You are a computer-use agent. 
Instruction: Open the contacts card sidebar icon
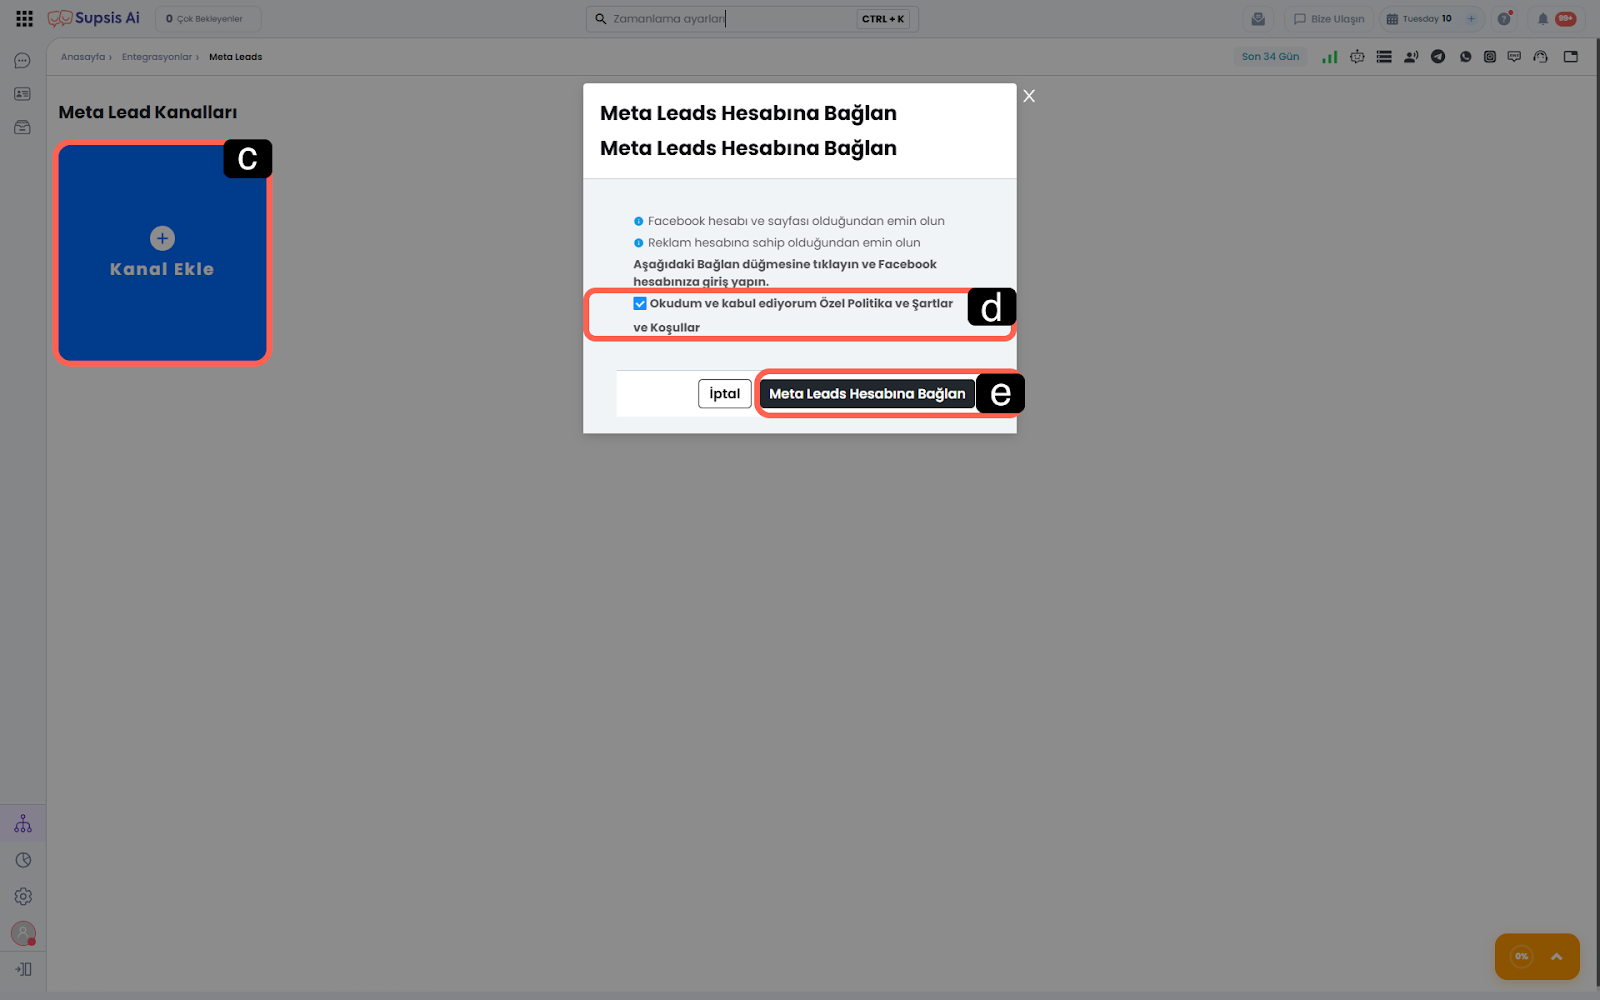[x=22, y=94]
